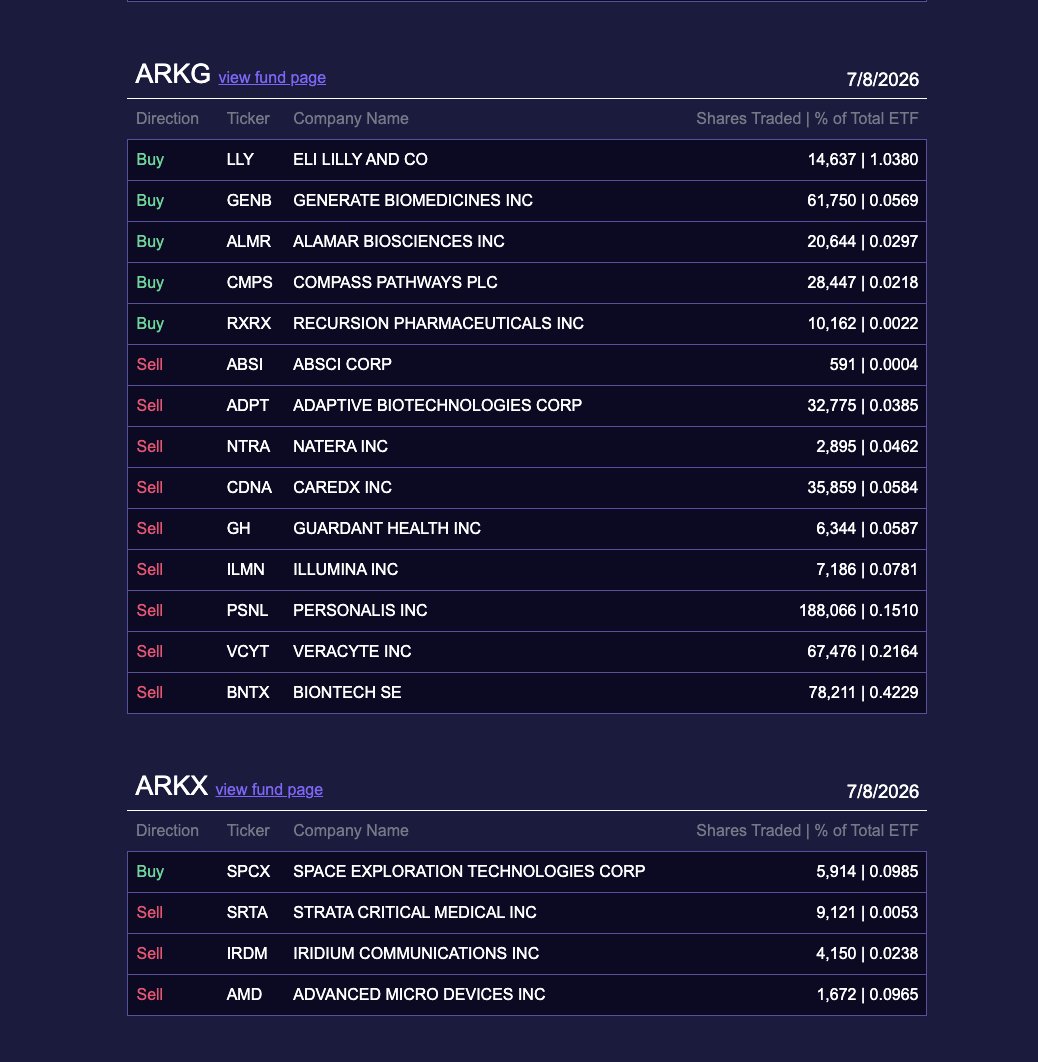Select ABSCI CORP company name
The width and height of the screenshot is (1038, 1062).
point(342,364)
